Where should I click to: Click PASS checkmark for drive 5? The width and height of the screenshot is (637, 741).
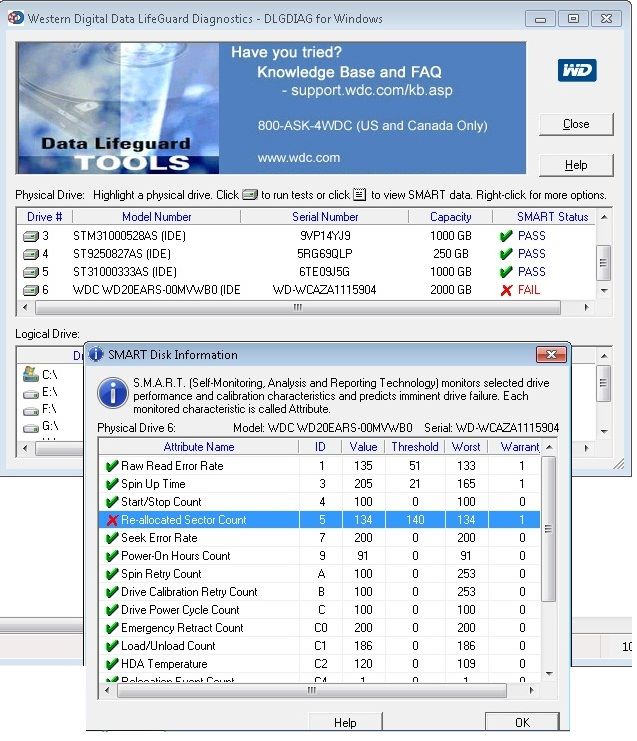(x=506, y=272)
